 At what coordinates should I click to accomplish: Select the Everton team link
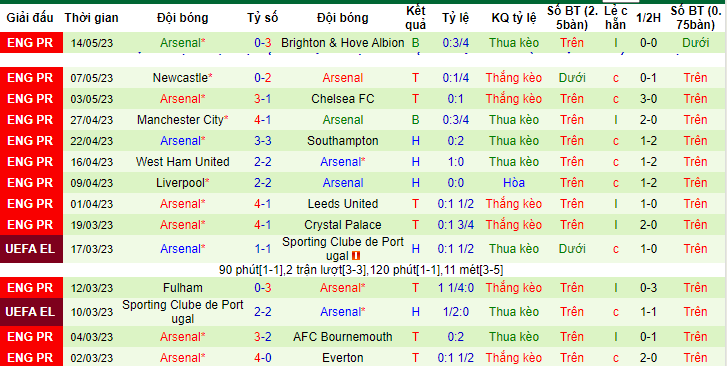coord(343,358)
